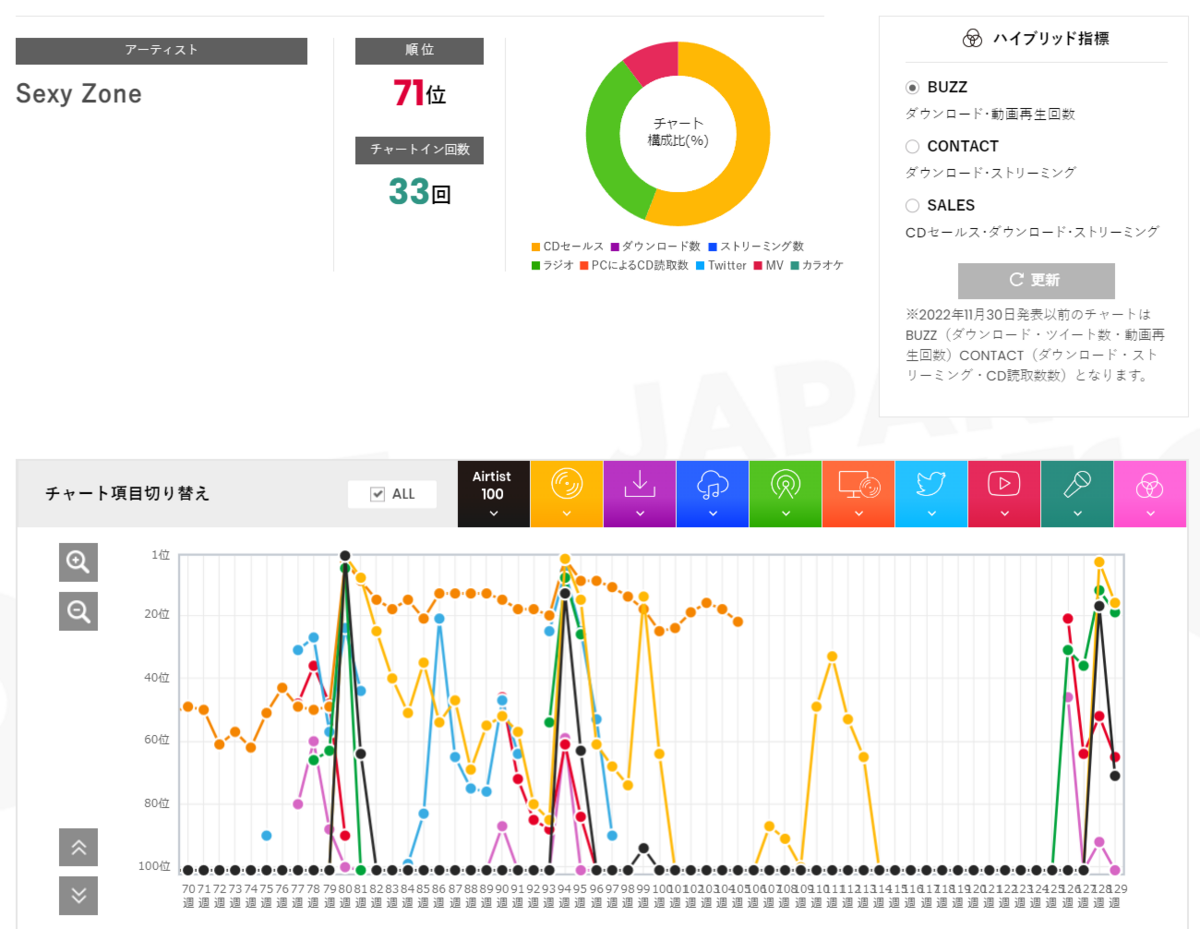Image resolution: width=1200 pixels, height=929 pixels.
Task: Zoom in on the chart with magnifier plus
Action: 78,561
